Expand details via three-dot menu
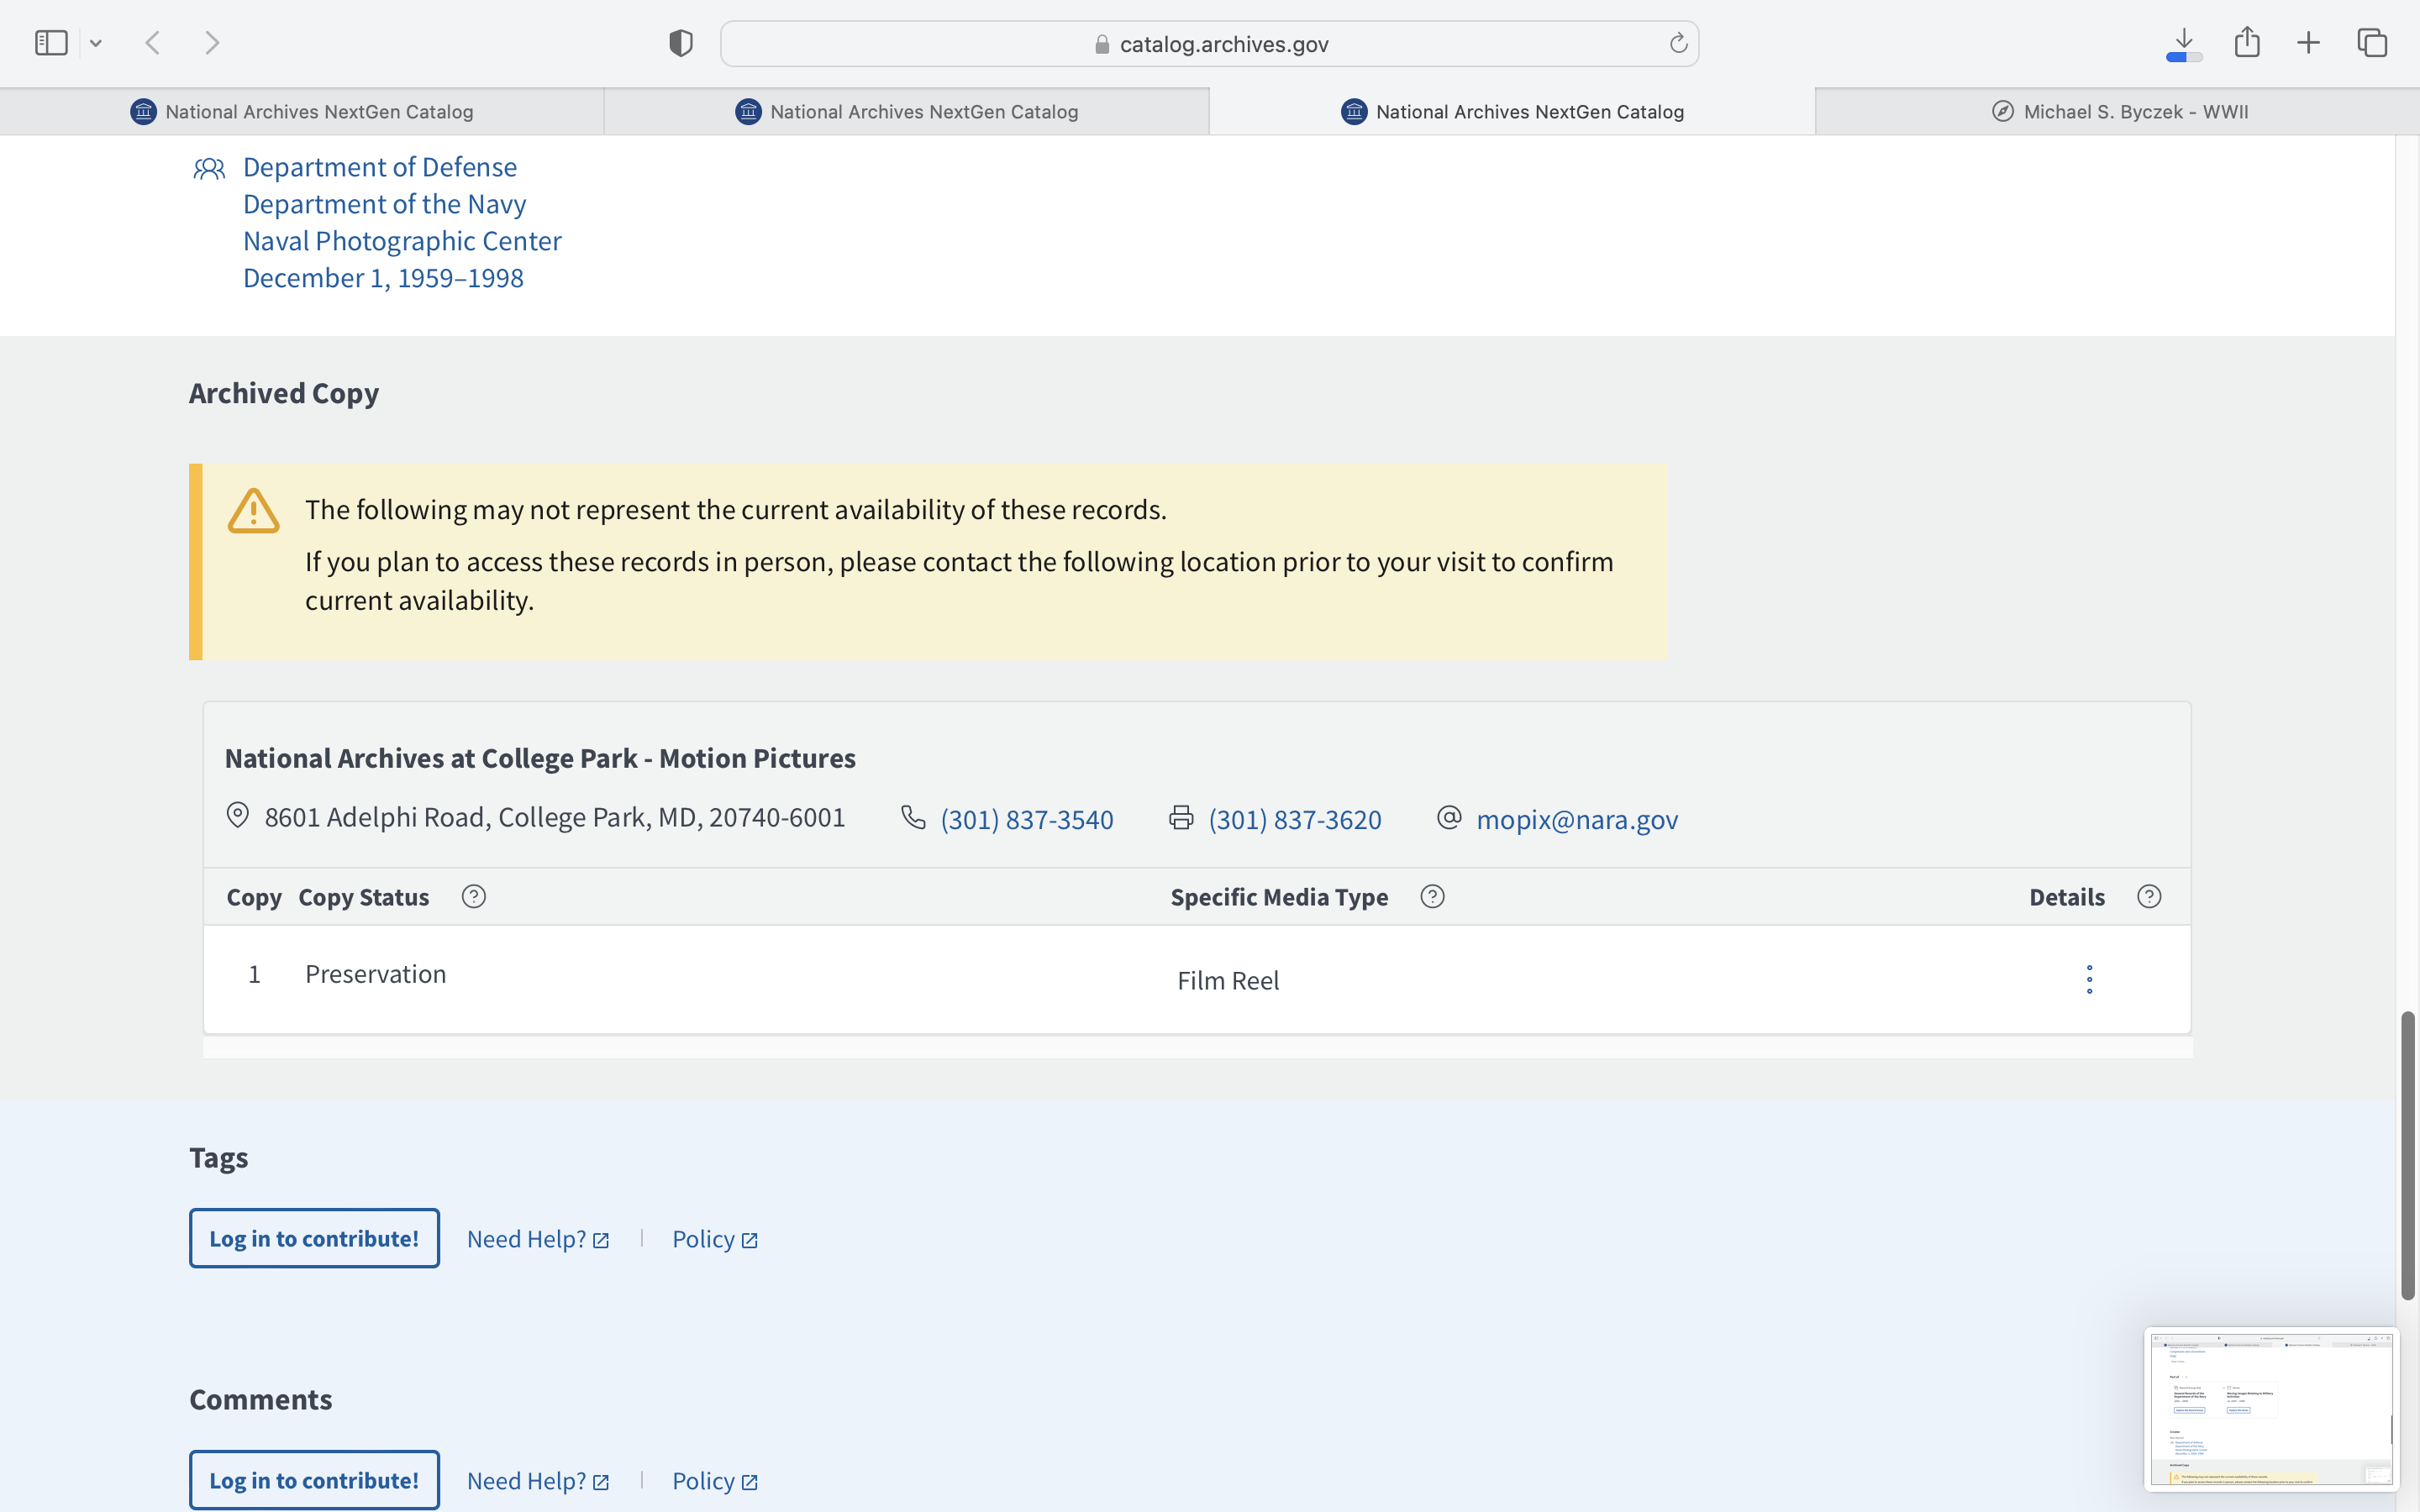This screenshot has width=2420, height=1512. tap(2089, 979)
